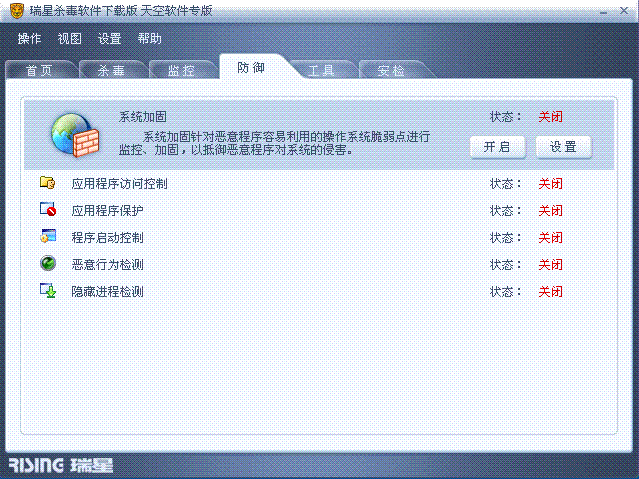Open the 设置 menu in menu bar

[110, 39]
